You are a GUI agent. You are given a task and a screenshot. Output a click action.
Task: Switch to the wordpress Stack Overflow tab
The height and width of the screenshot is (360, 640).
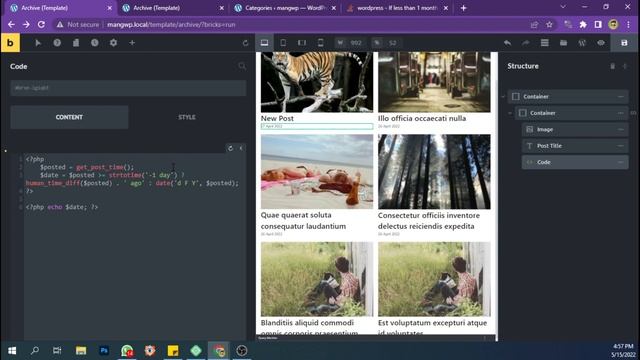[397, 8]
